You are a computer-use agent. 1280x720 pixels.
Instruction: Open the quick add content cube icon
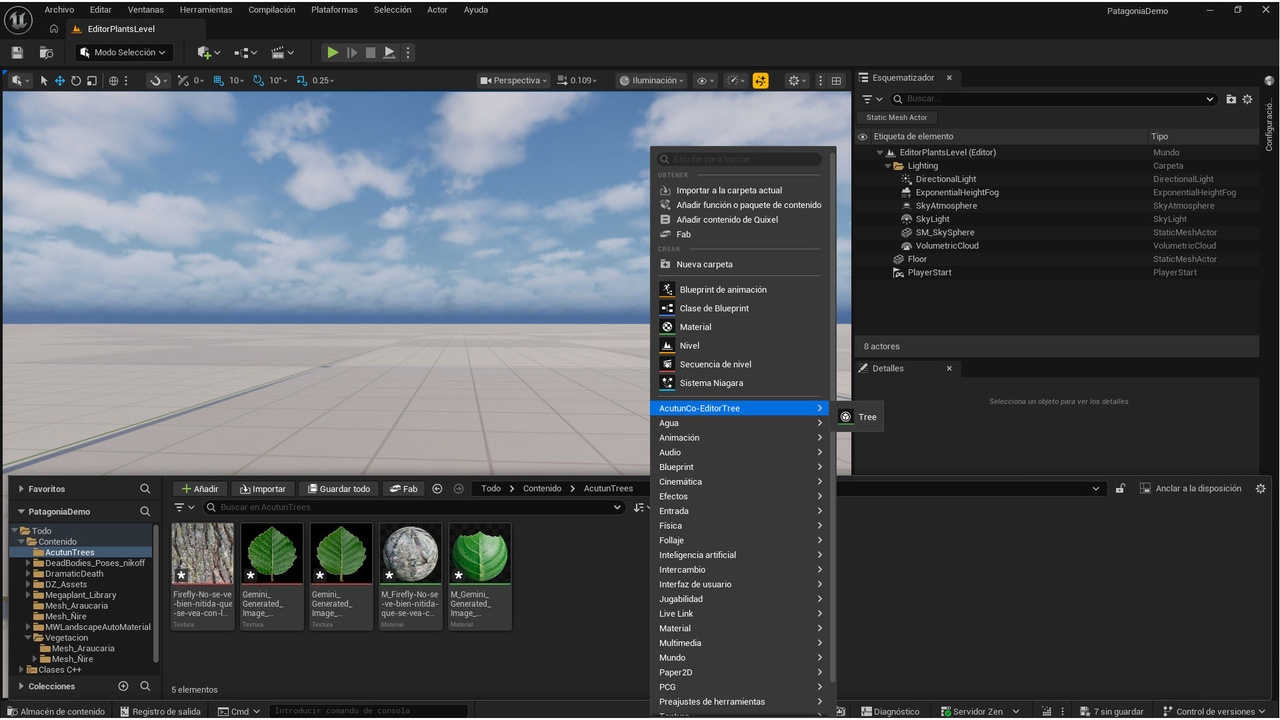click(x=207, y=52)
